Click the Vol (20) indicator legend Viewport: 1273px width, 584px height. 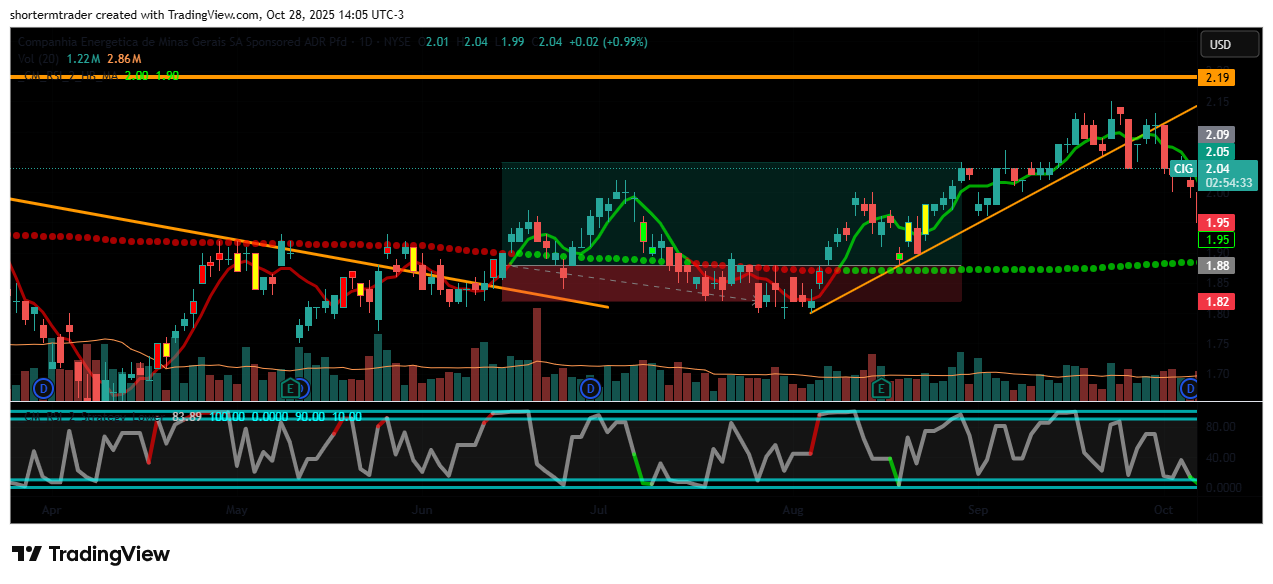(40, 59)
